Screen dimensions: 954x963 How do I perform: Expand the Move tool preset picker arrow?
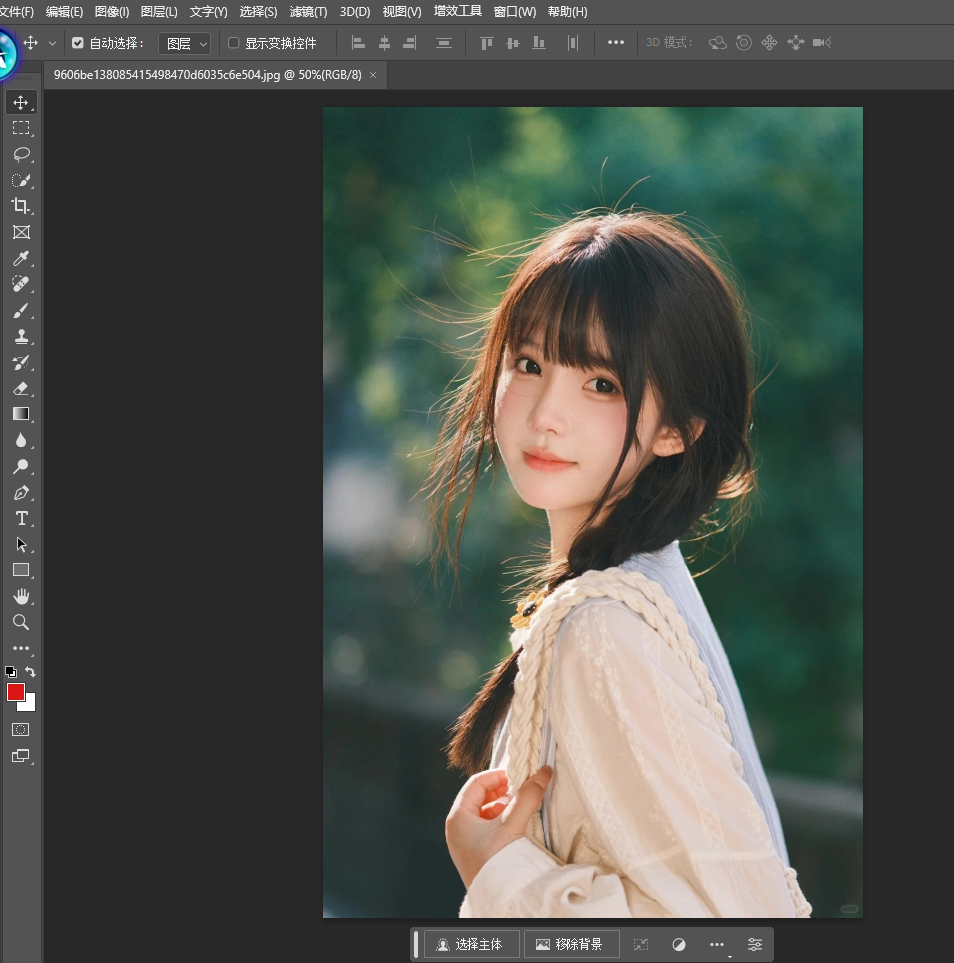(x=52, y=44)
